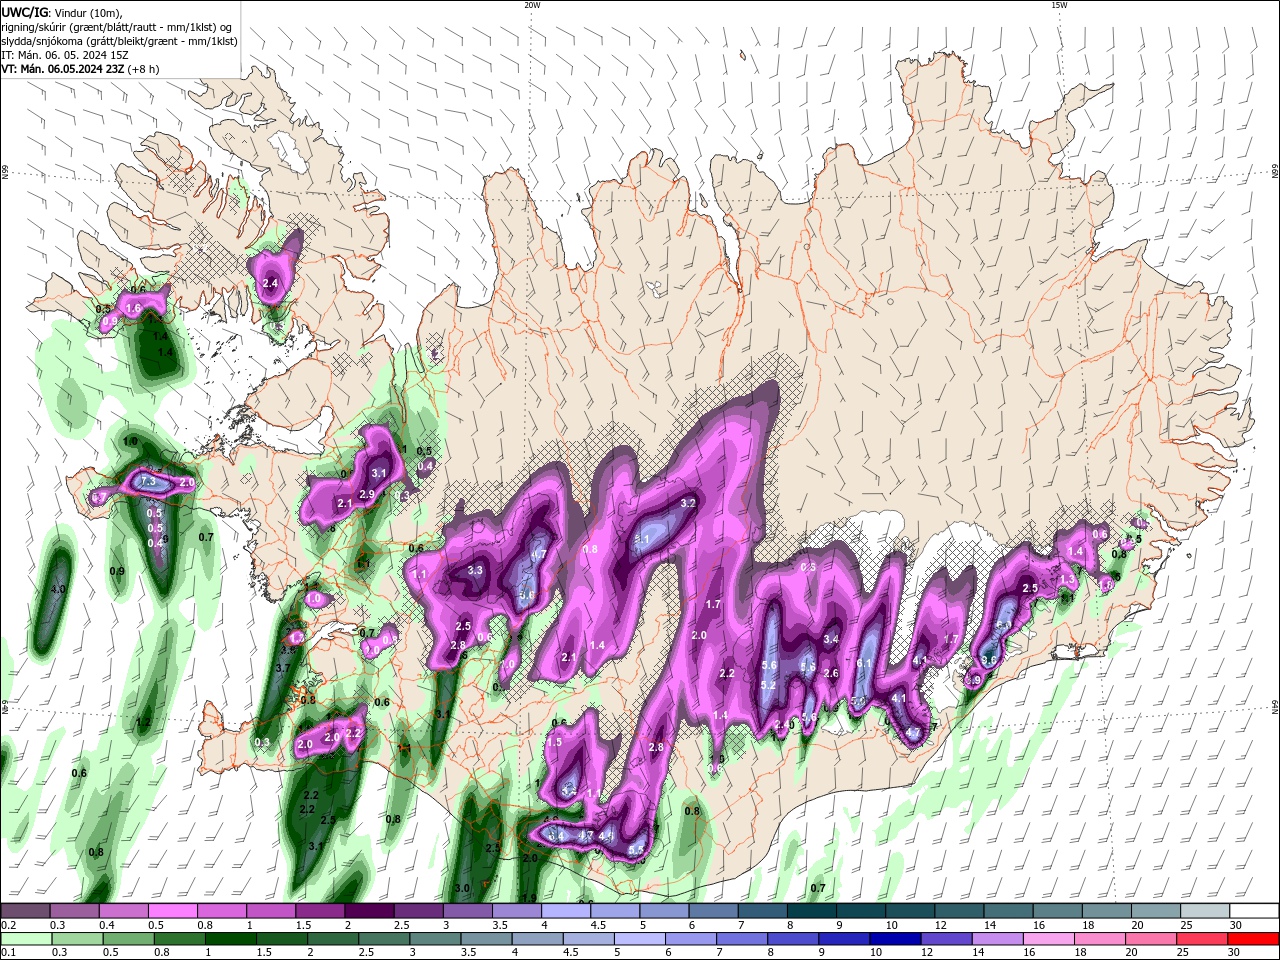
Task: Click the pale green 0.1 rain legend swatch
Action: click(x=25, y=939)
